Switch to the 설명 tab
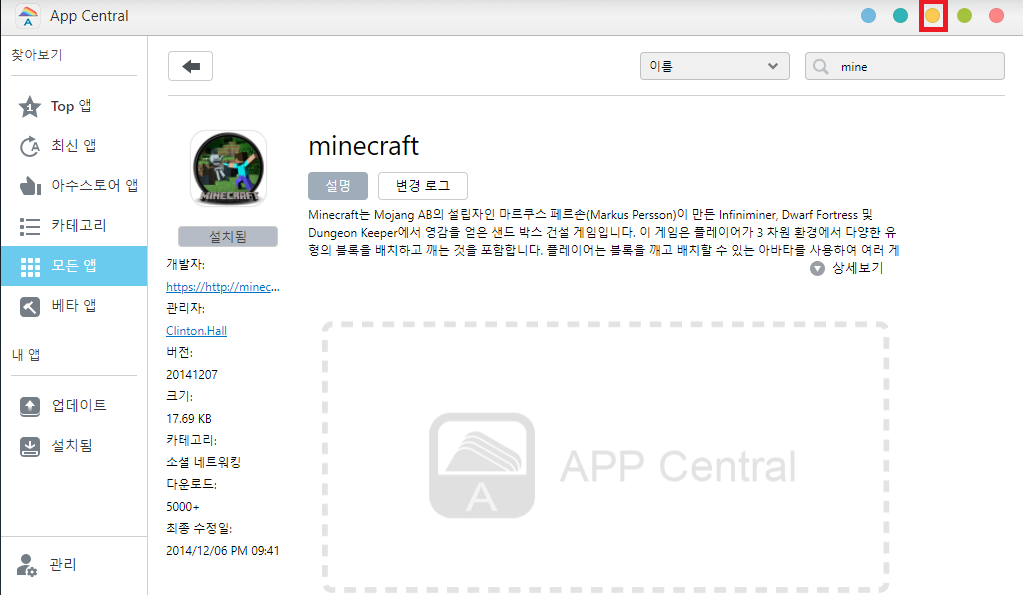1023x595 pixels. 338,186
